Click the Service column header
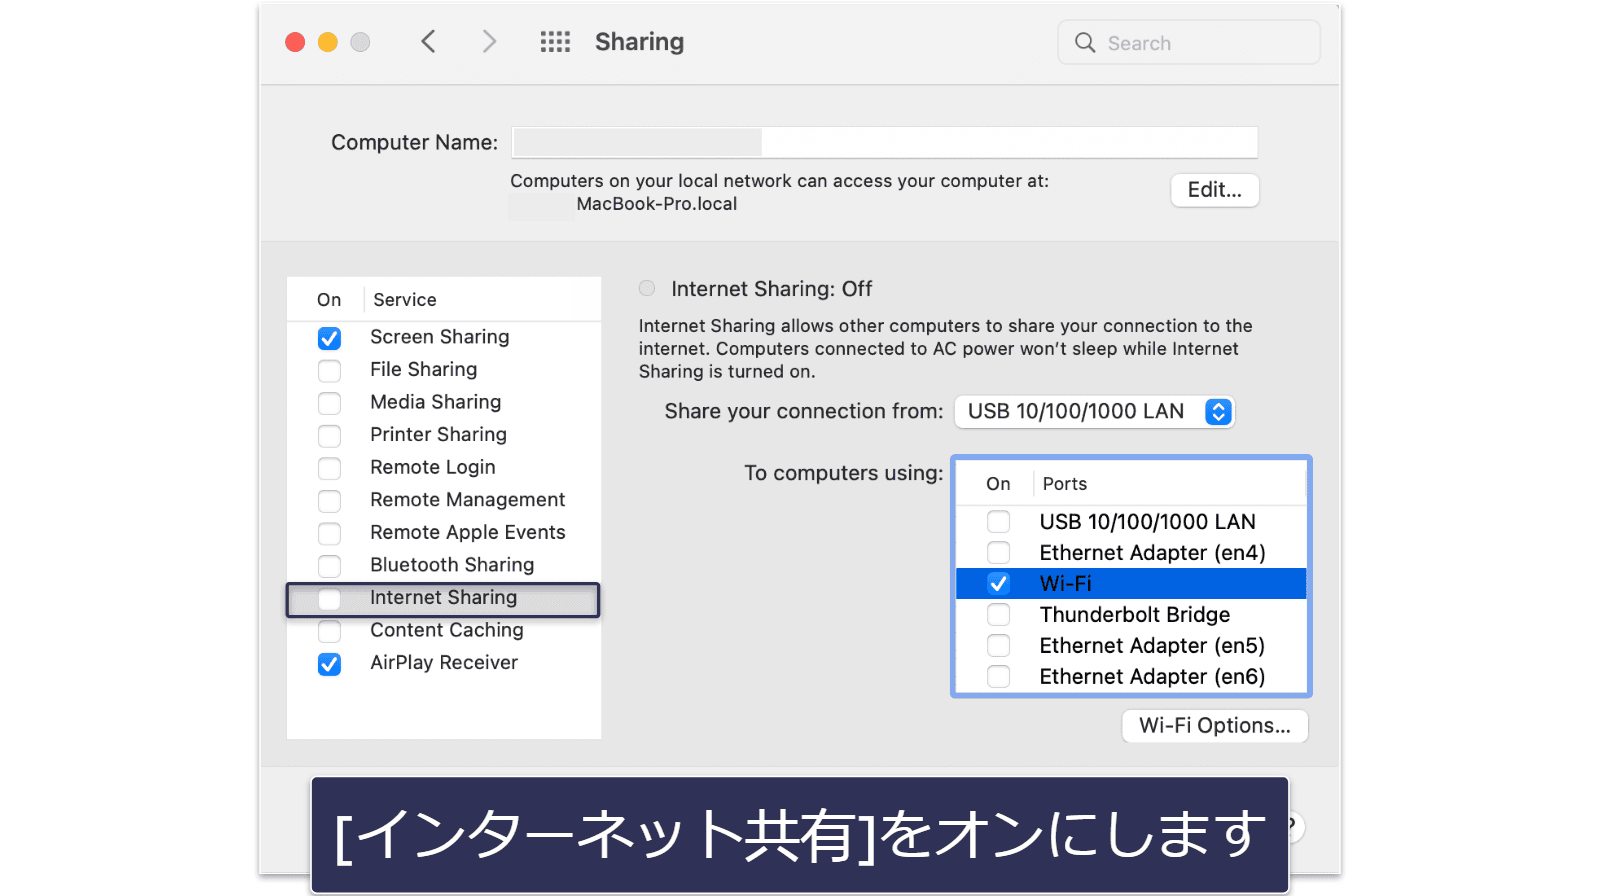 click(x=404, y=300)
